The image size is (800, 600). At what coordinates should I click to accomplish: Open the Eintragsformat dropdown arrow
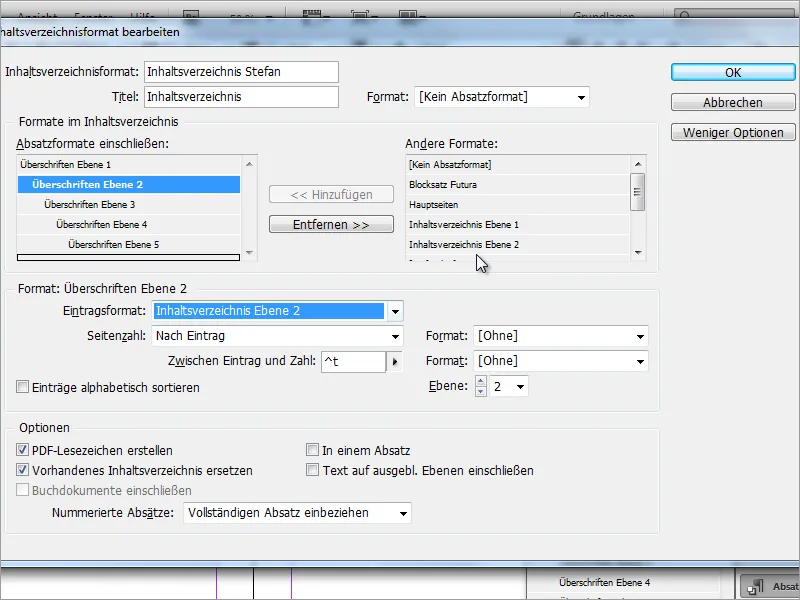click(395, 311)
